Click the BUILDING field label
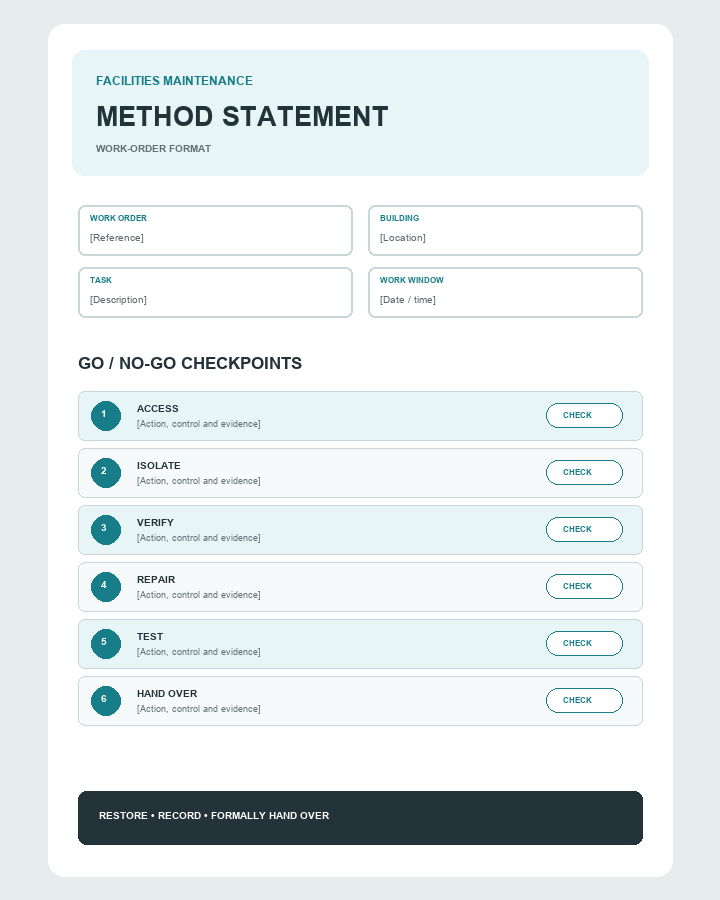Image resolution: width=720 pixels, height=900 pixels. pyautogui.click(x=399, y=218)
